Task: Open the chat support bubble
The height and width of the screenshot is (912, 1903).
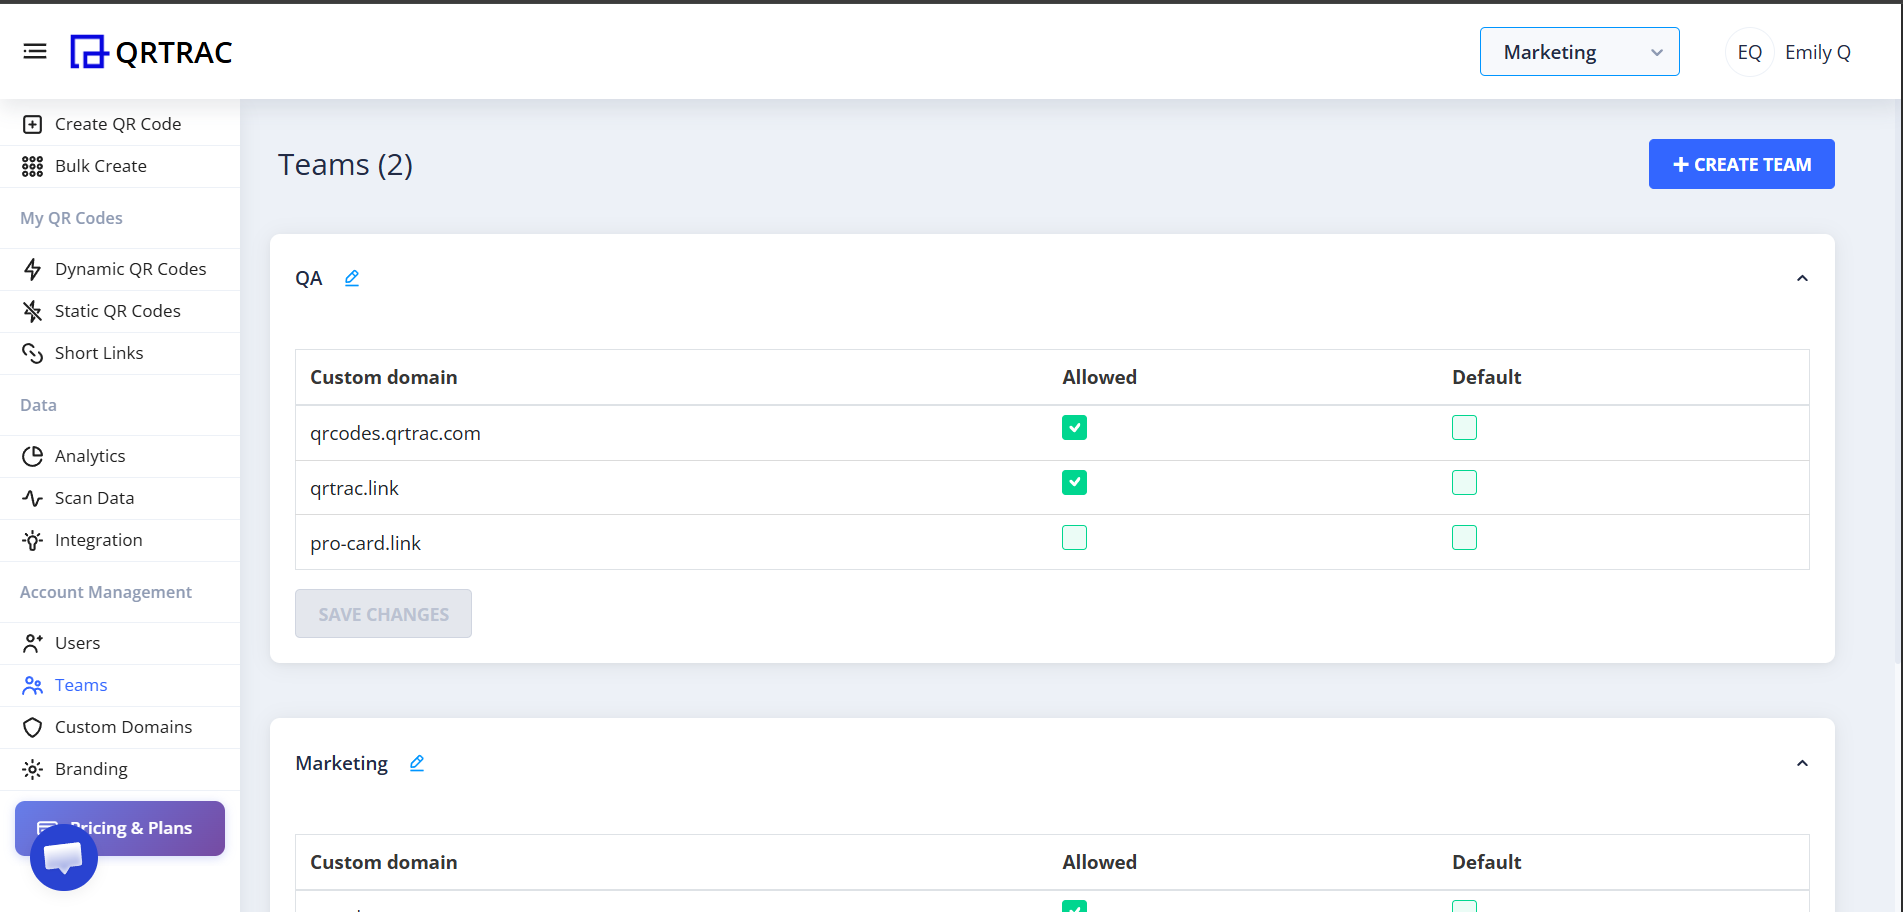Action: [64, 857]
